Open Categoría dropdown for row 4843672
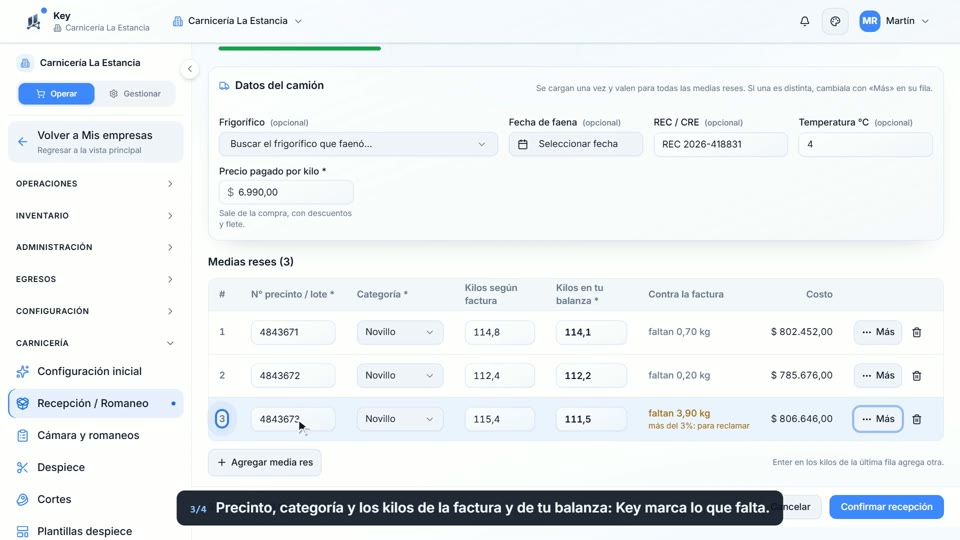The width and height of the screenshot is (960, 540). 400,375
